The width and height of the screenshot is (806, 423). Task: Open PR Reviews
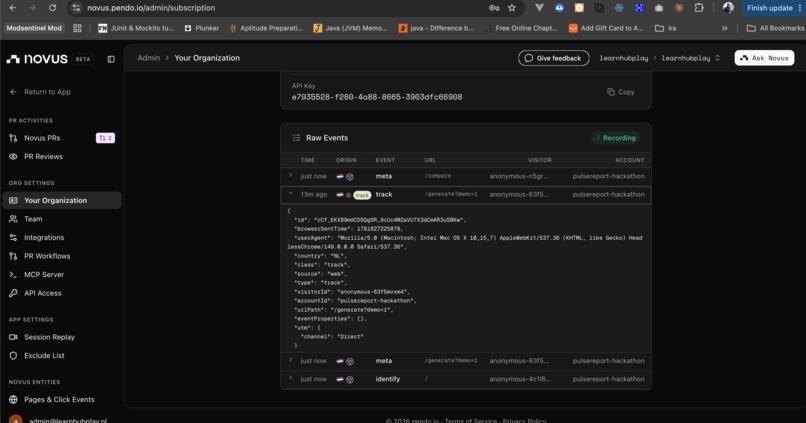click(x=43, y=156)
